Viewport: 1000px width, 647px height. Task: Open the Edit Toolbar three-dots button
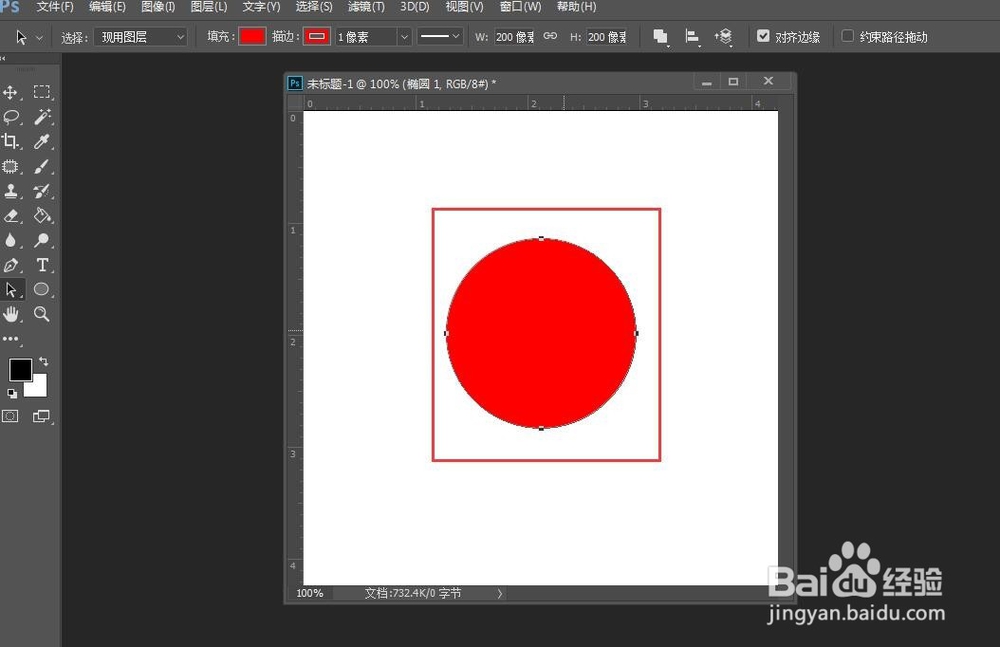11,339
